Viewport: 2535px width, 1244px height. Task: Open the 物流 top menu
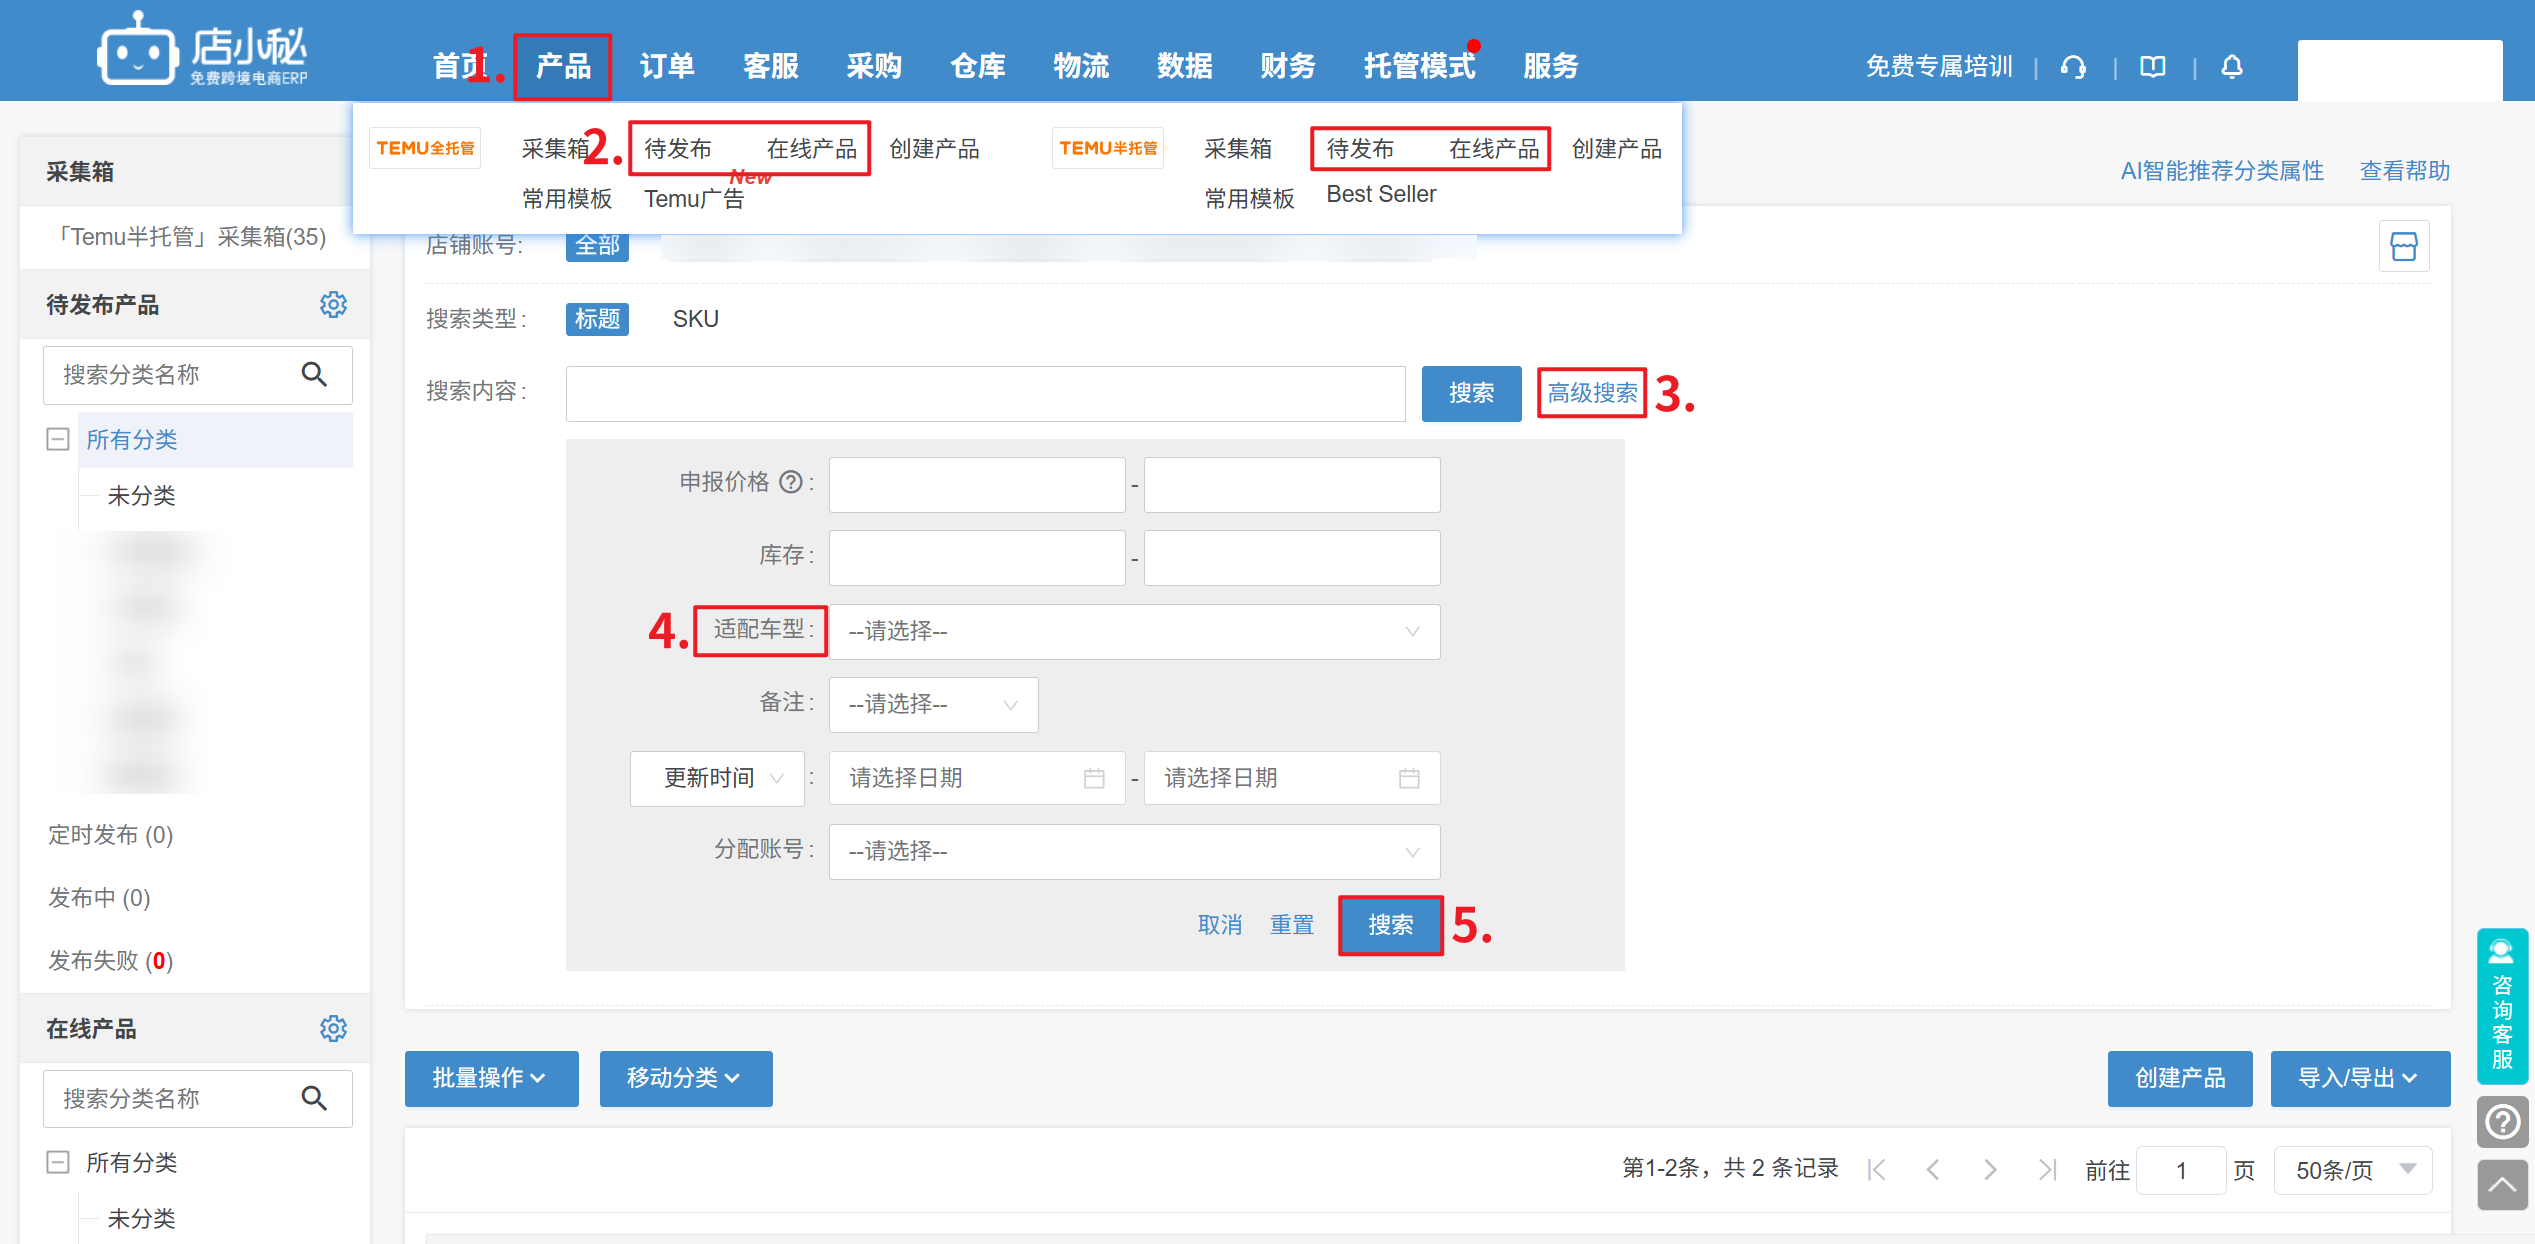pos(1081,66)
